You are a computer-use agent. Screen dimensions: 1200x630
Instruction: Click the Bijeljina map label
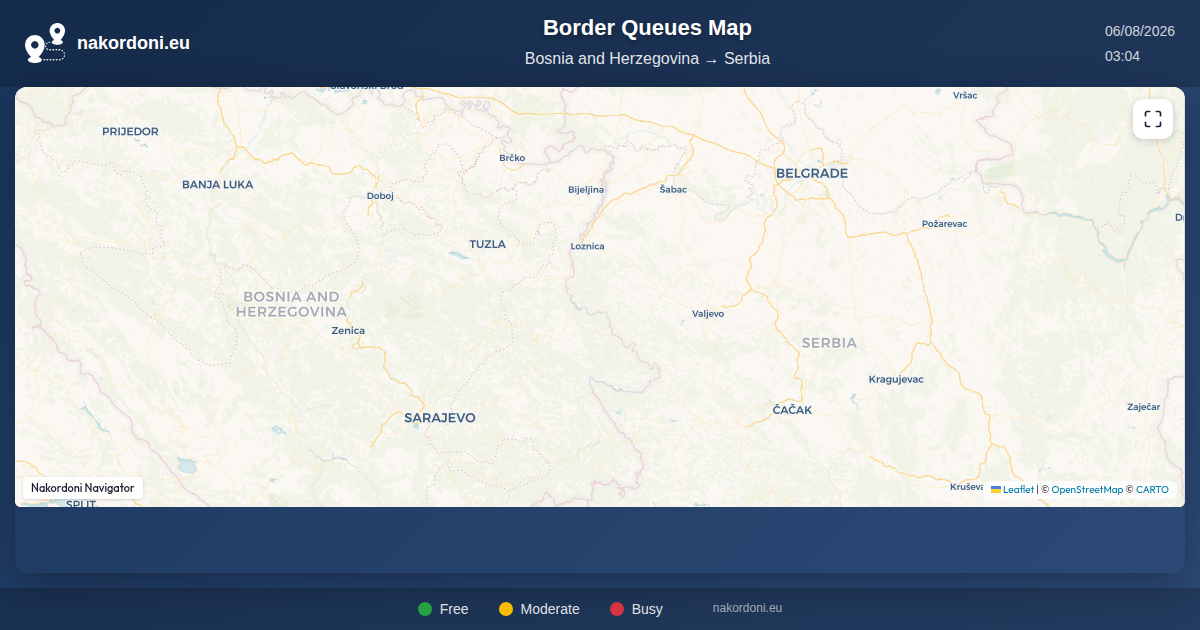[x=586, y=189]
